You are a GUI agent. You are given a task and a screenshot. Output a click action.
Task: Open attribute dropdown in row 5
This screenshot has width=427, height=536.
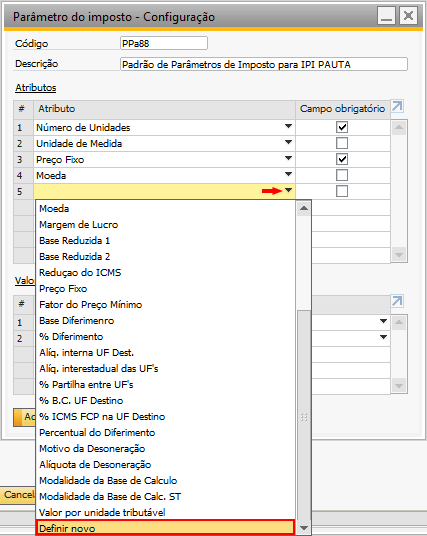click(x=289, y=190)
